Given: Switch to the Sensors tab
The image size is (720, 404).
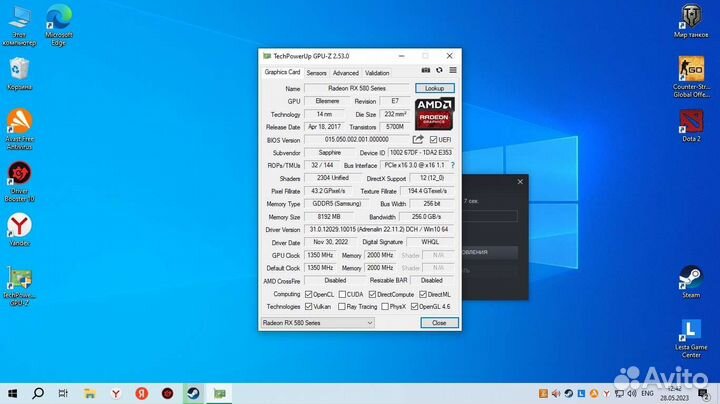Looking at the screenshot, I should pos(316,73).
